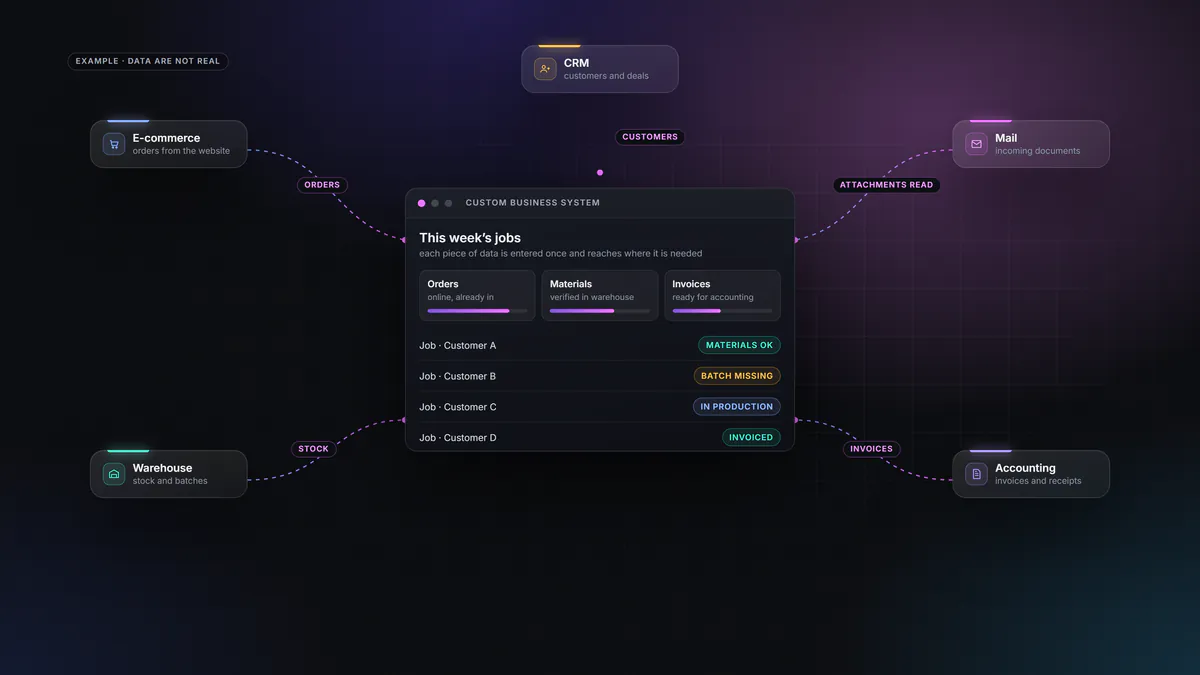
Task: Click the pink window dot in title bar
Action: pyautogui.click(x=421, y=203)
